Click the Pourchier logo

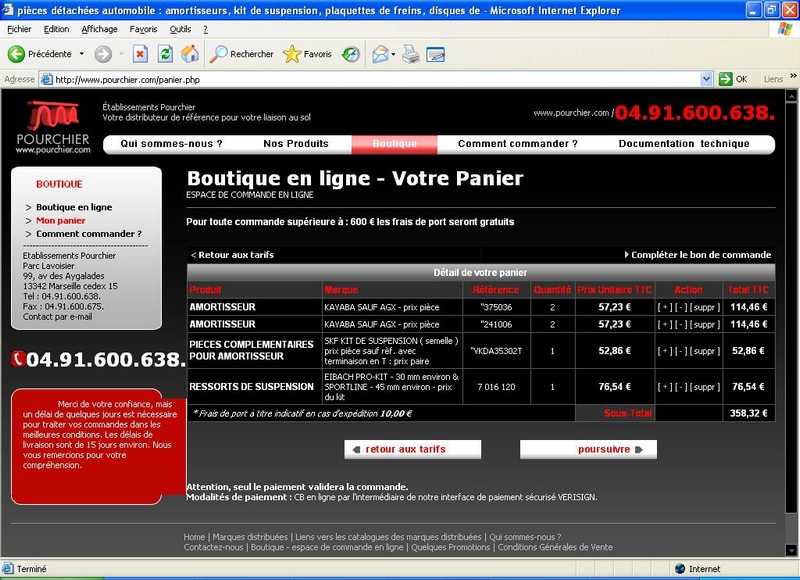(53, 128)
